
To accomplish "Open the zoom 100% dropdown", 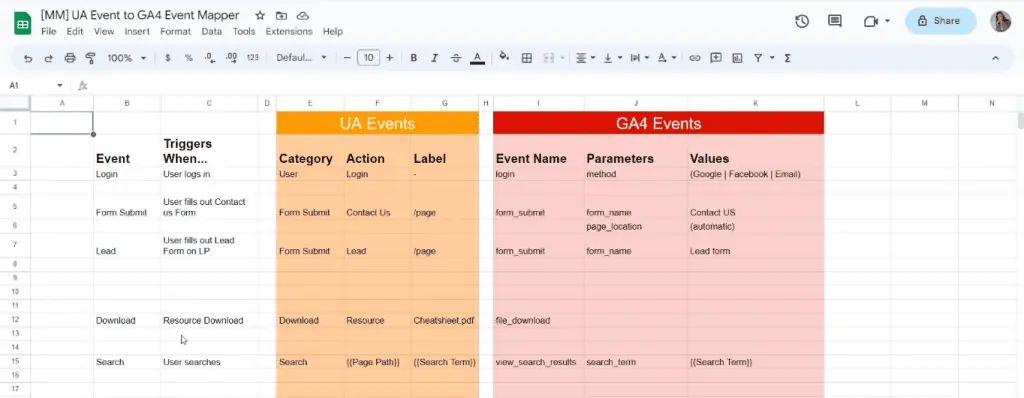I will 127,58.
